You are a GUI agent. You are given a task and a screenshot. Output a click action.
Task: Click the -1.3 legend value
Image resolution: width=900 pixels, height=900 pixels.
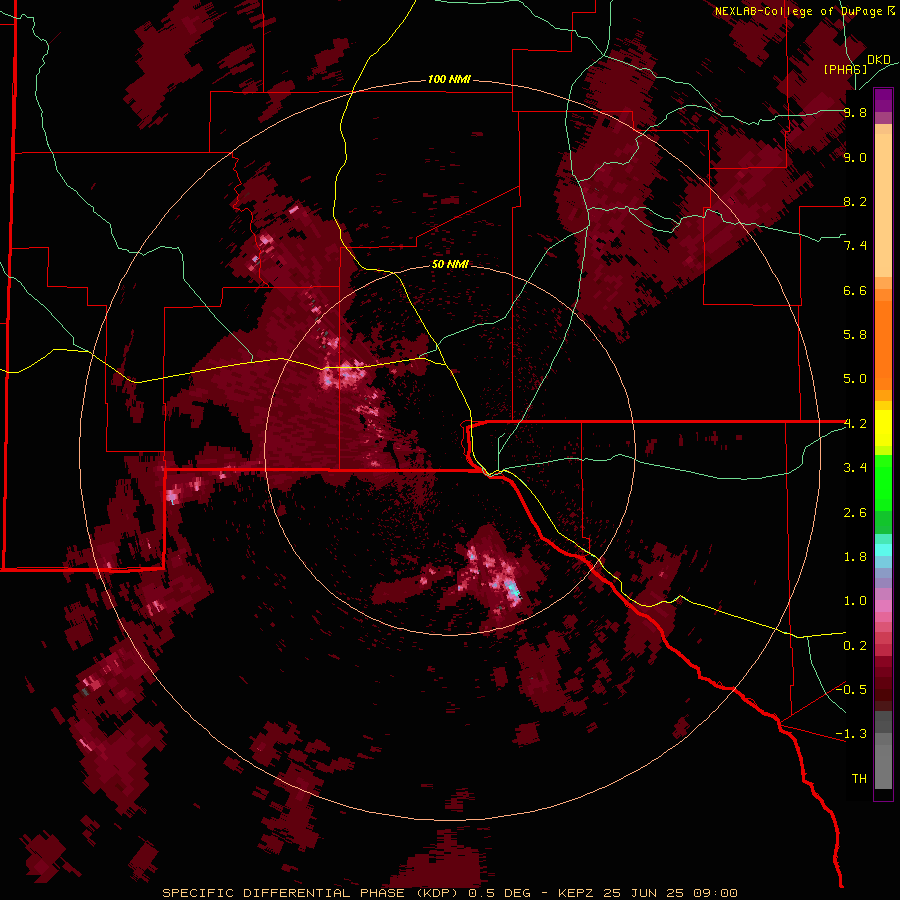point(851,734)
